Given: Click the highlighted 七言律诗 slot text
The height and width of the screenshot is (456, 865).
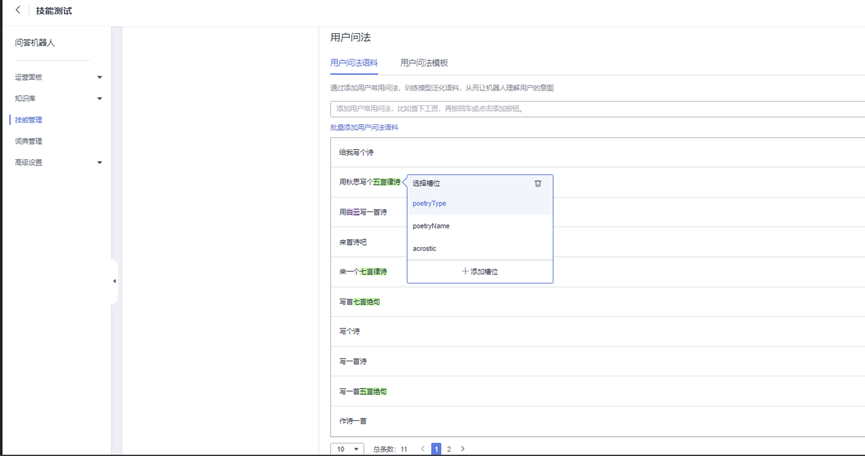Looking at the screenshot, I should pyautogui.click(x=373, y=272).
